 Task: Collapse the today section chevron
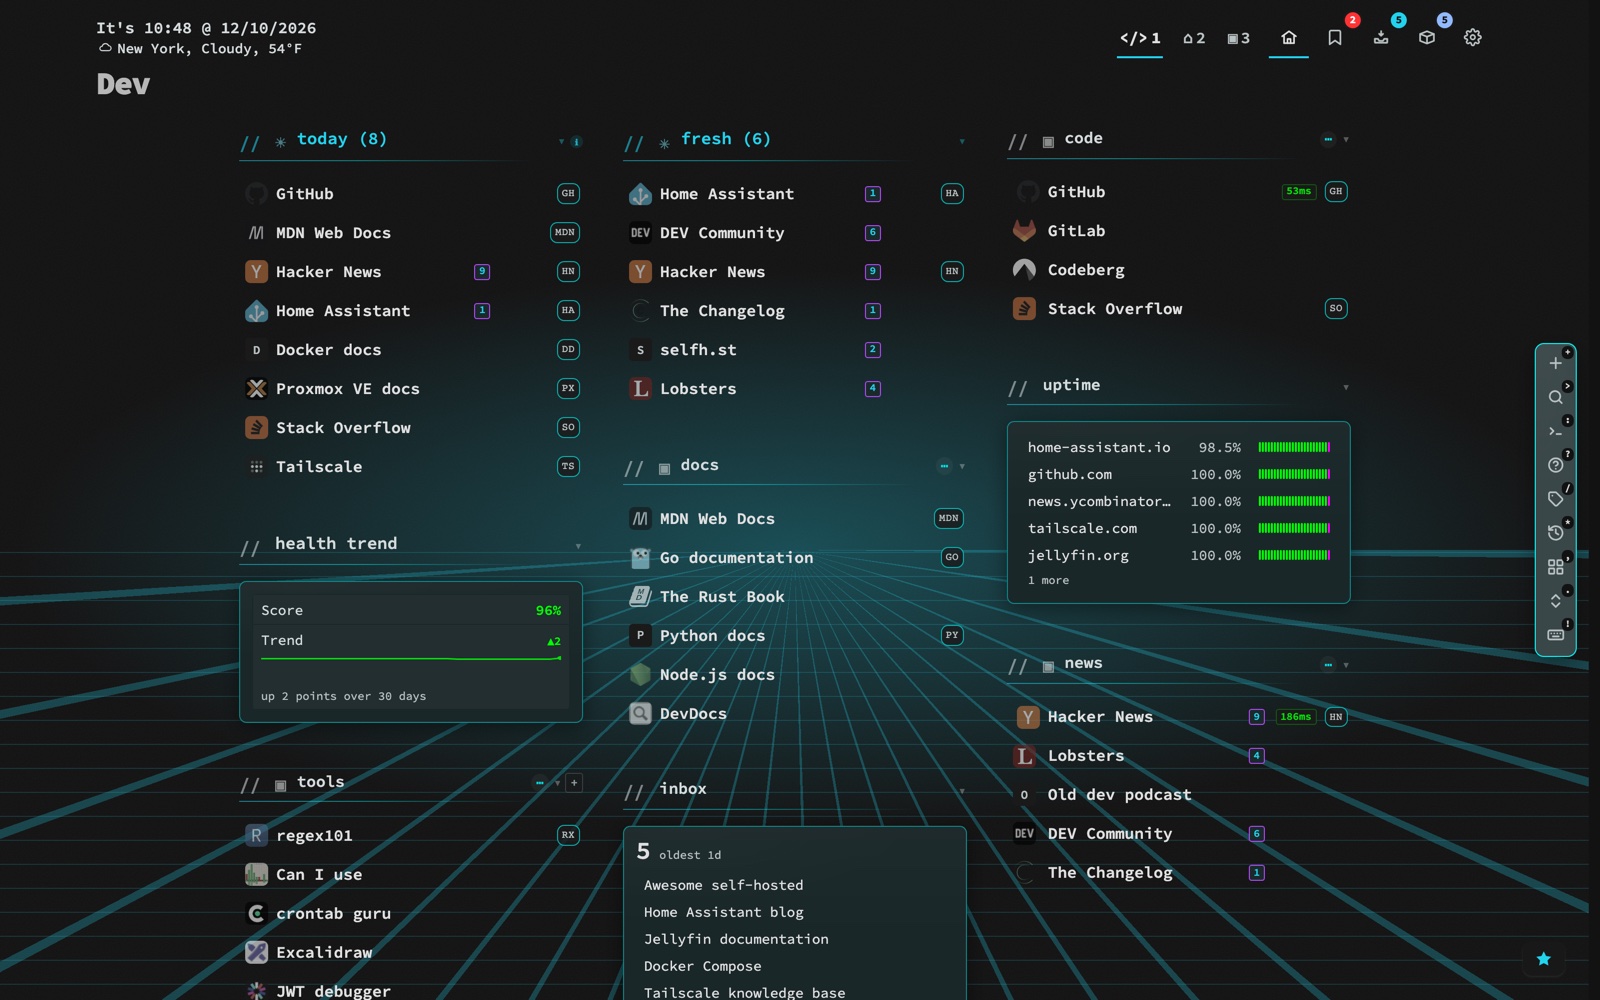[561, 142]
